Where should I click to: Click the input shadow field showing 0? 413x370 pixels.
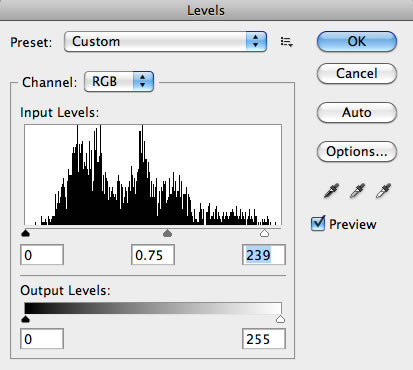tap(42, 255)
